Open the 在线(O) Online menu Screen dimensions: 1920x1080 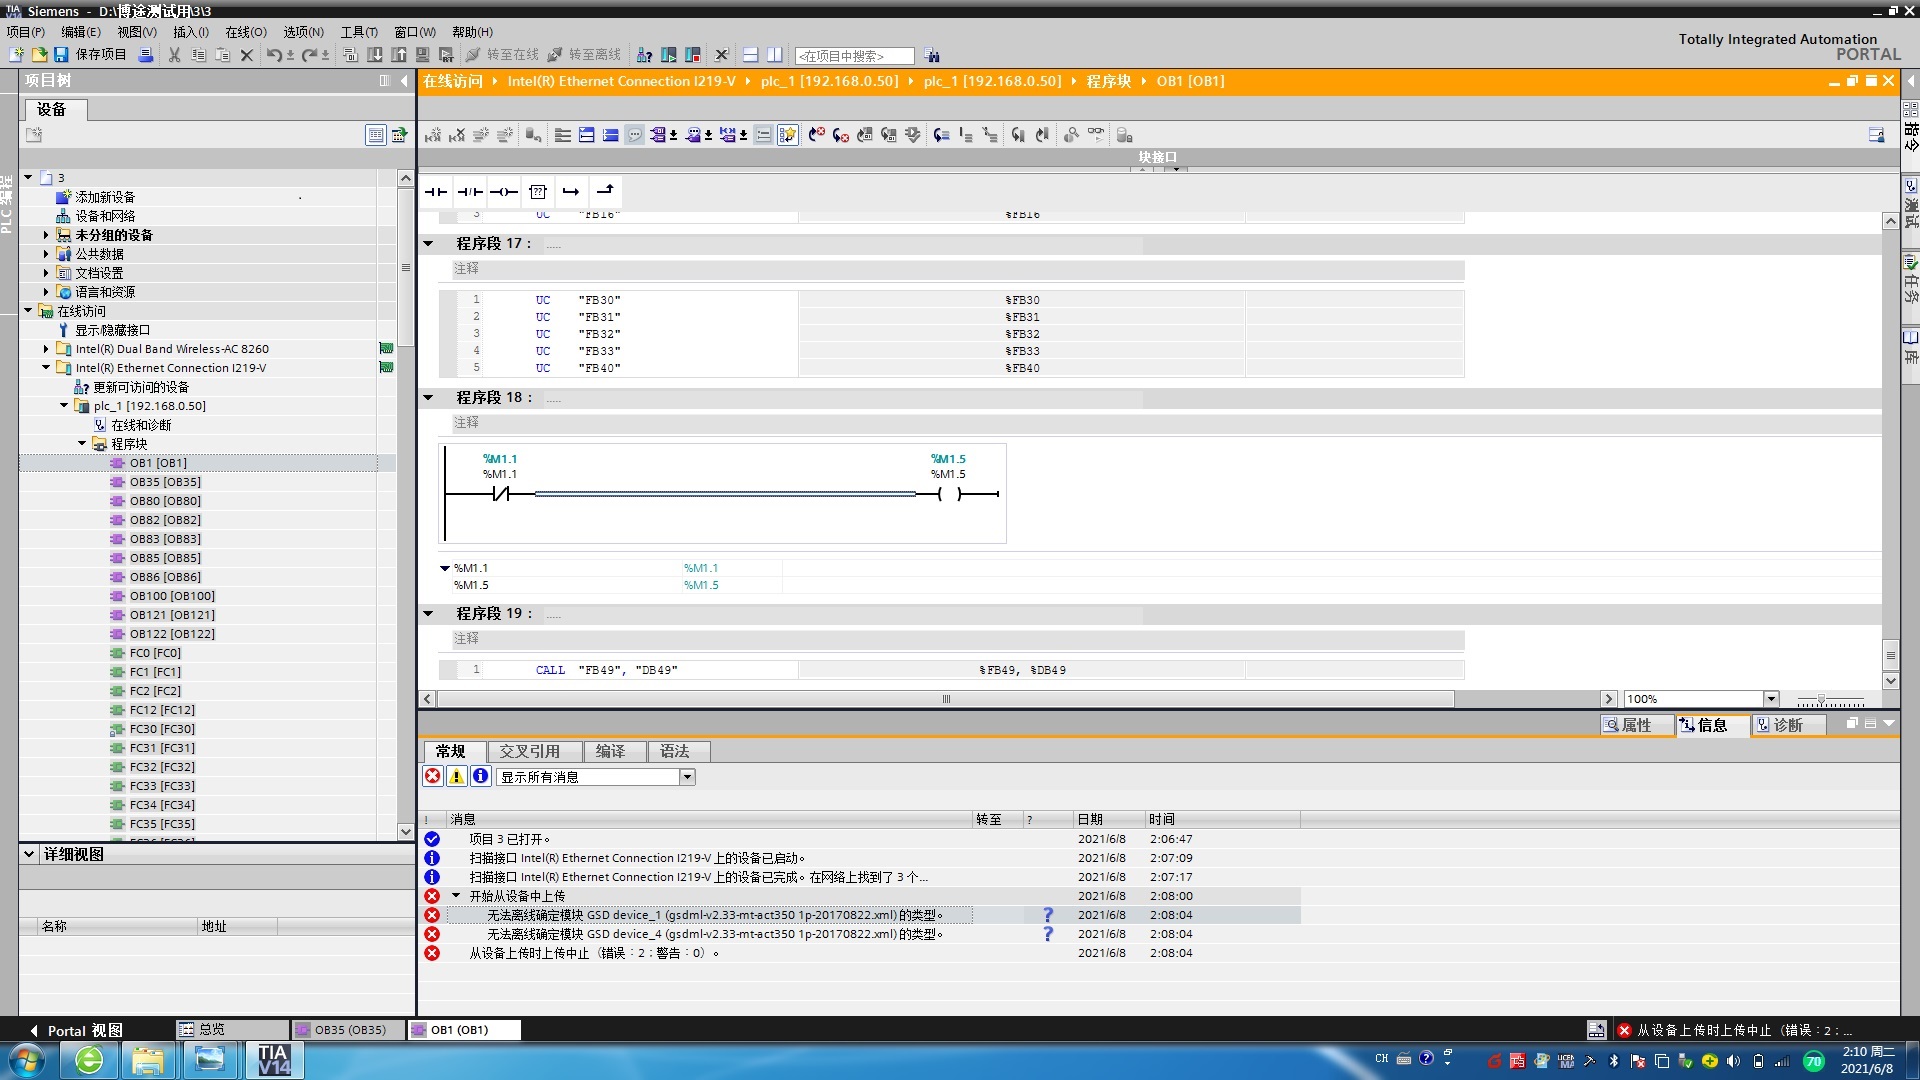[245, 32]
